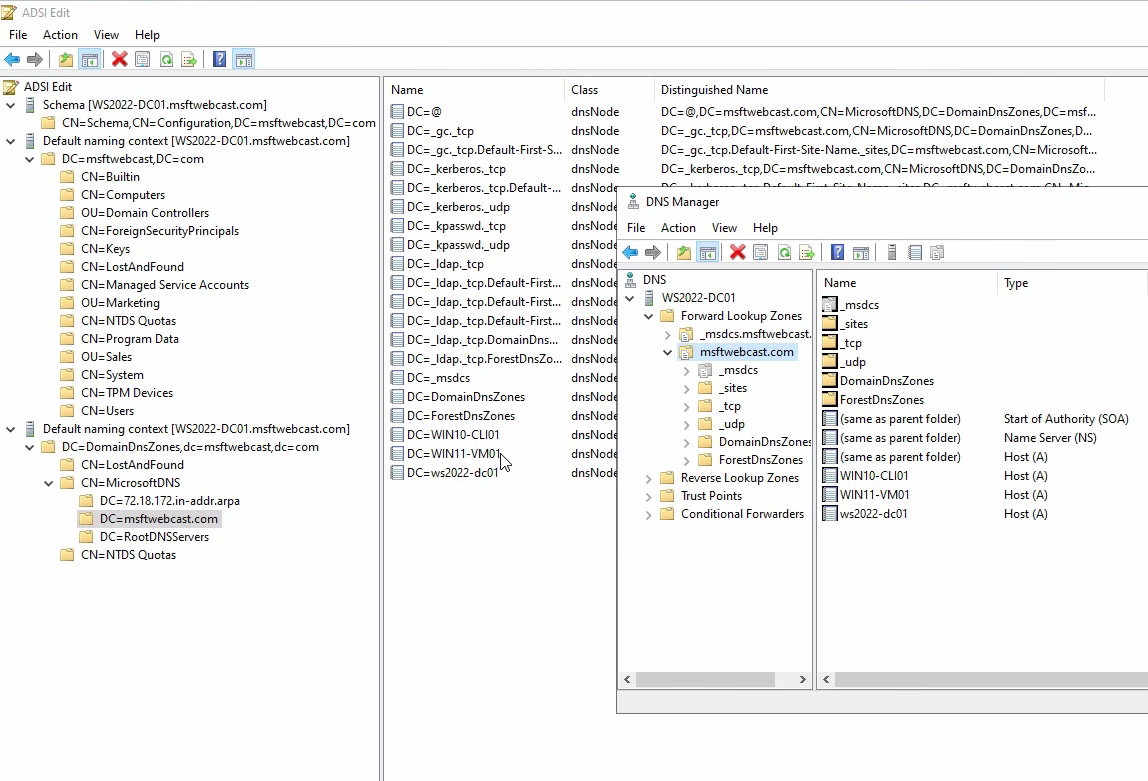Expand Reverse Lookup Zones in DNS Manager
Image resolution: width=1148 pixels, height=781 pixels.
tap(649, 478)
